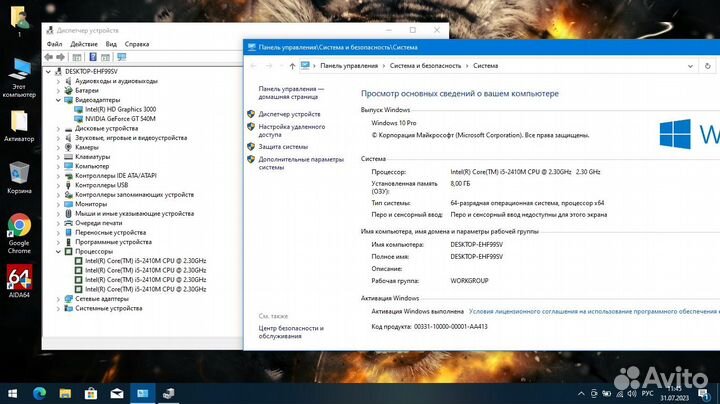The image size is (720, 404).
Task: Select NVIDIA GeForce GT 540M adapter
Action: pos(120,118)
